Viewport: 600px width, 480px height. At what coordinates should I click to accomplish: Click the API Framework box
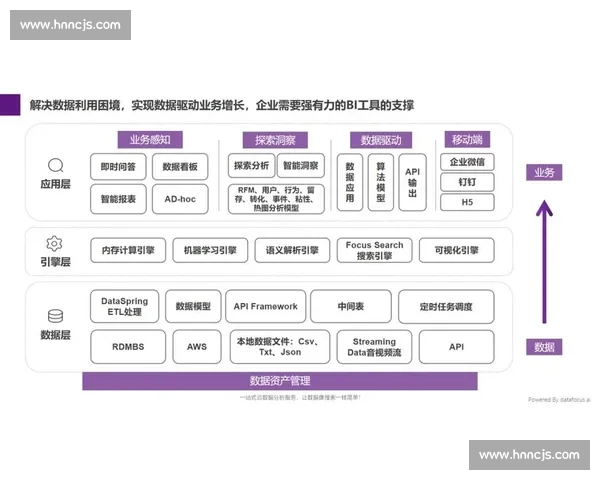266,306
